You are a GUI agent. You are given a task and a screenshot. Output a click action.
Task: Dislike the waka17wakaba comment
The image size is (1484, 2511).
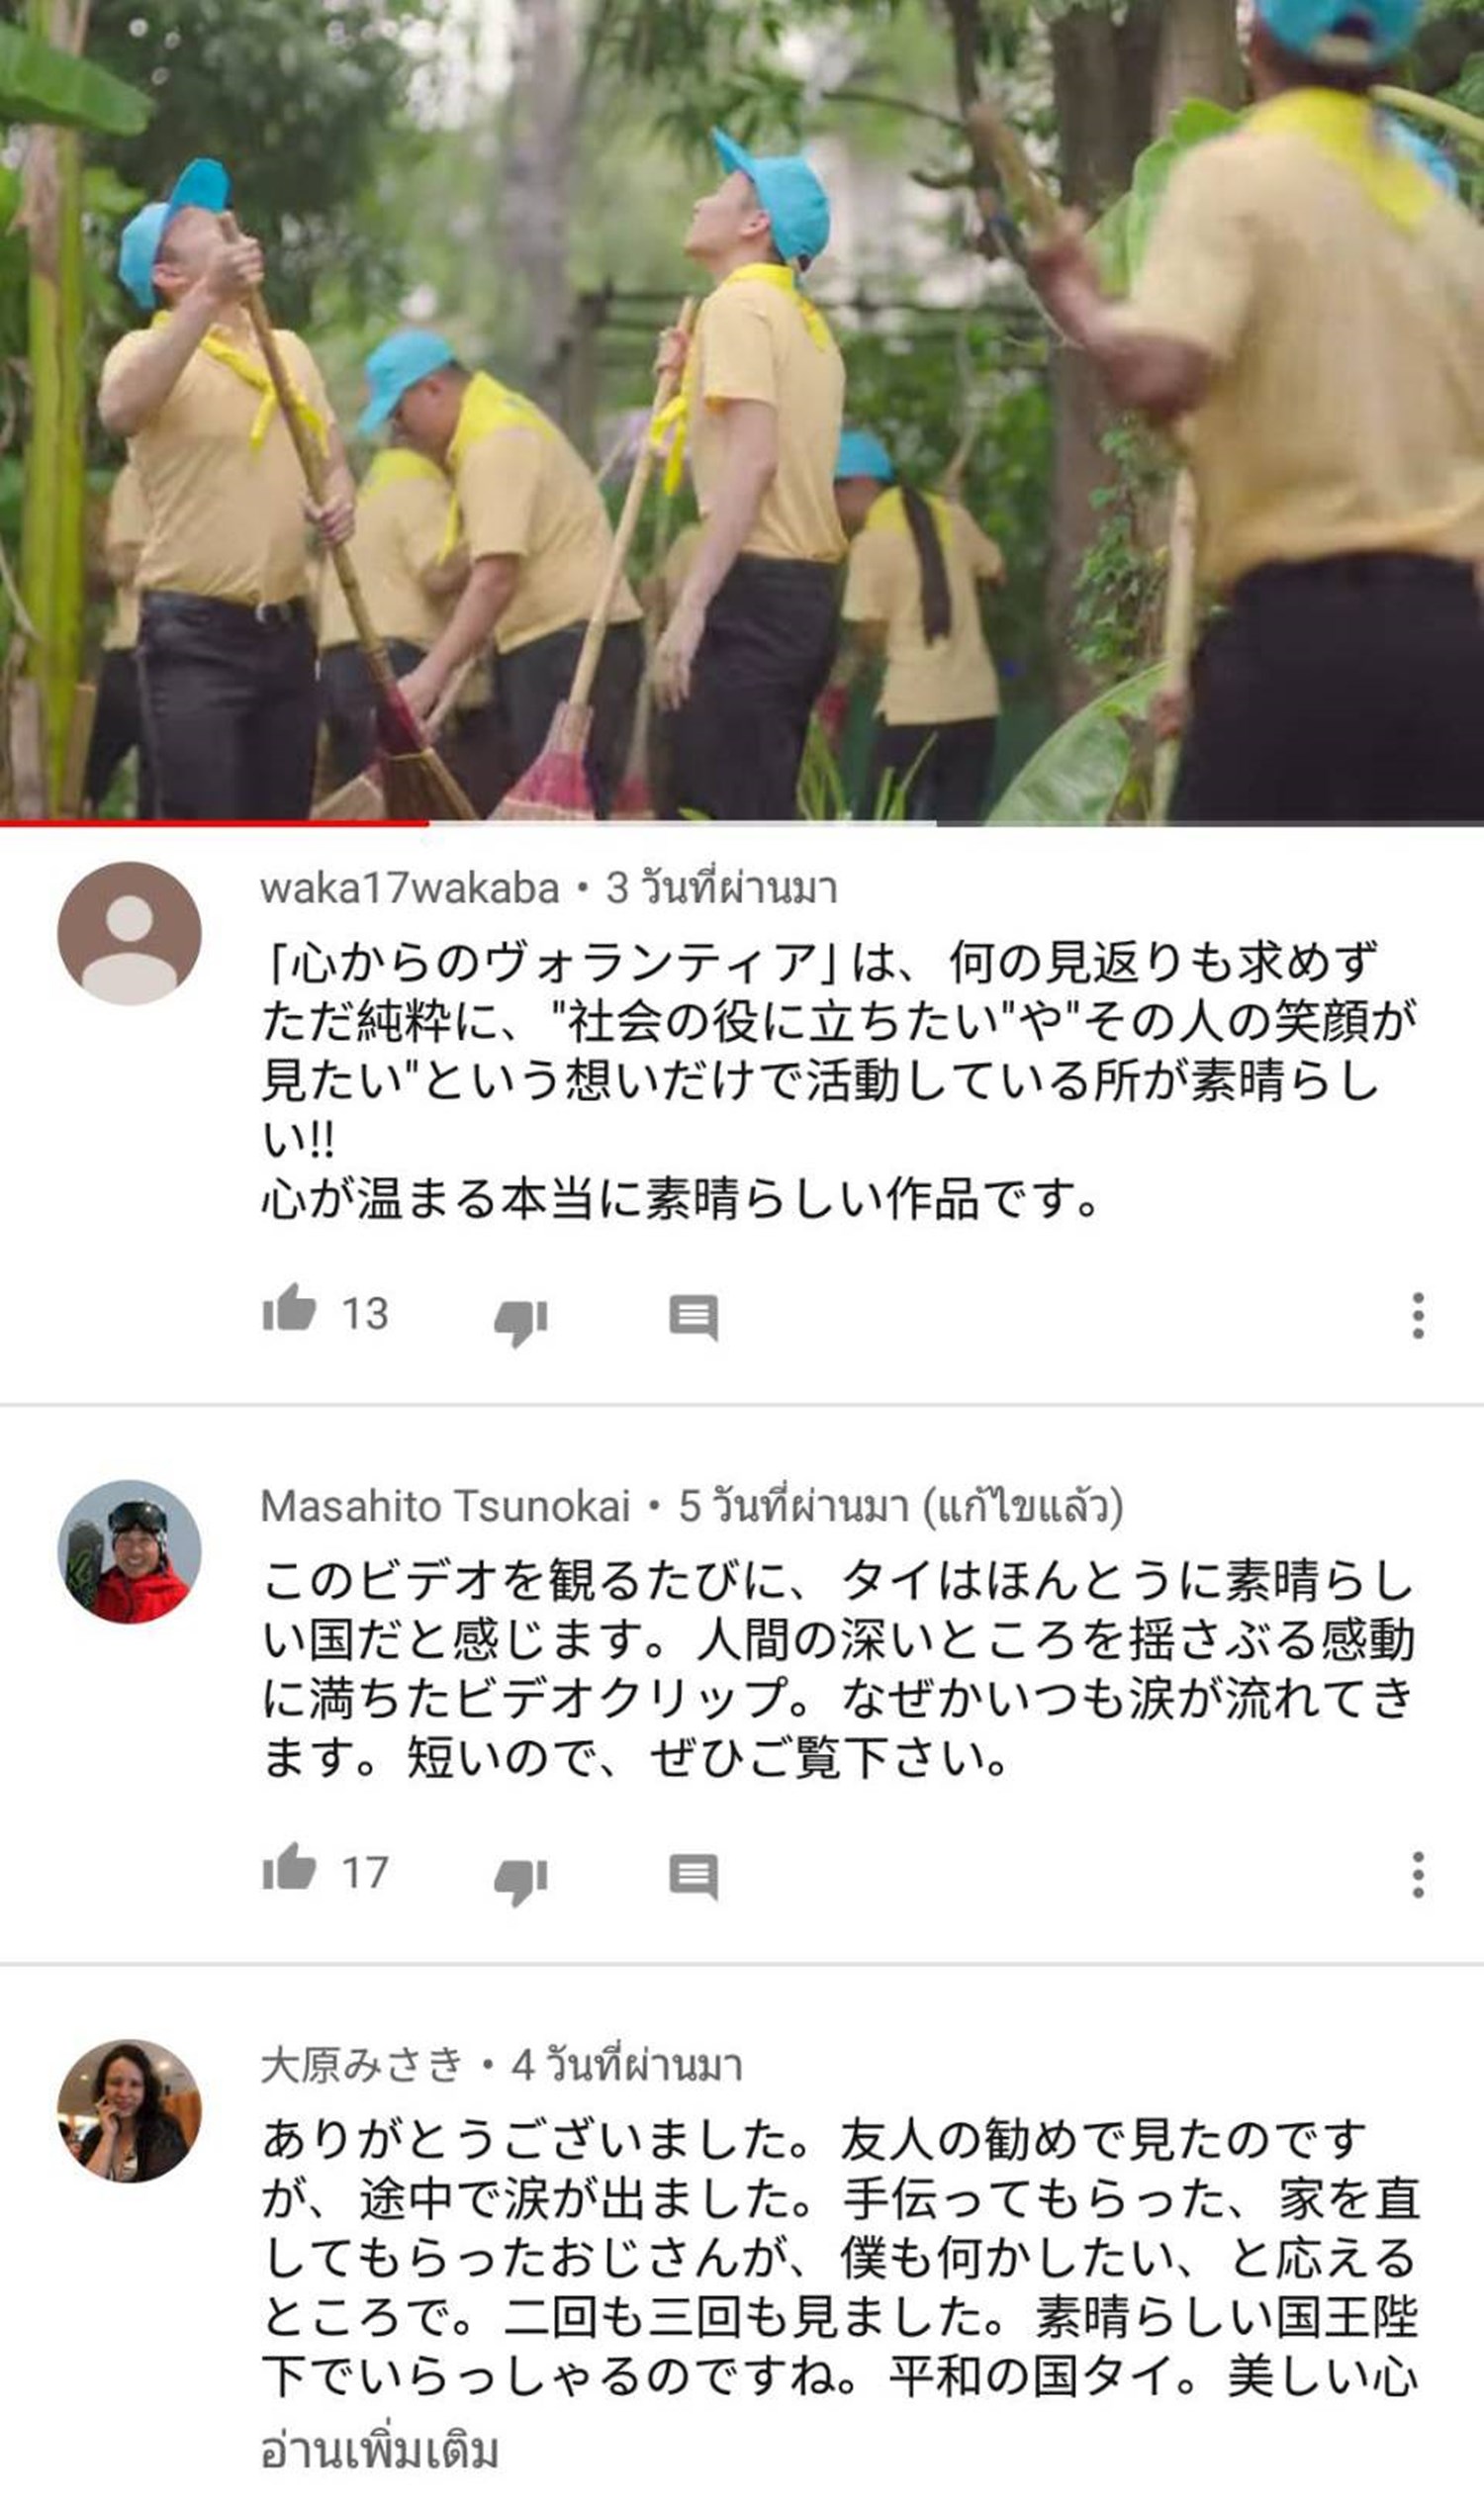pos(521,1322)
